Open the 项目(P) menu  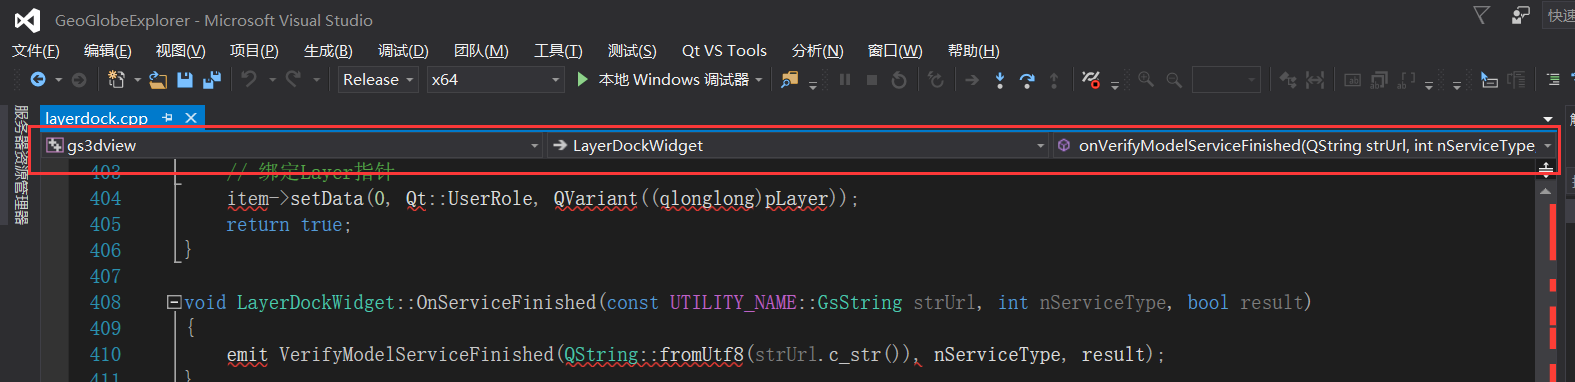pos(254,51)
